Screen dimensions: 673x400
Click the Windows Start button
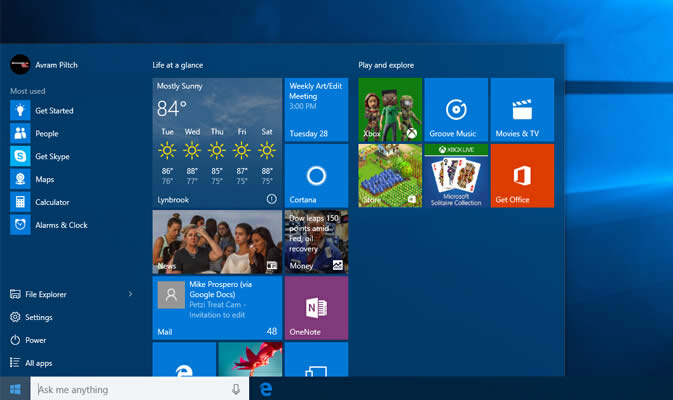point(15,389)
